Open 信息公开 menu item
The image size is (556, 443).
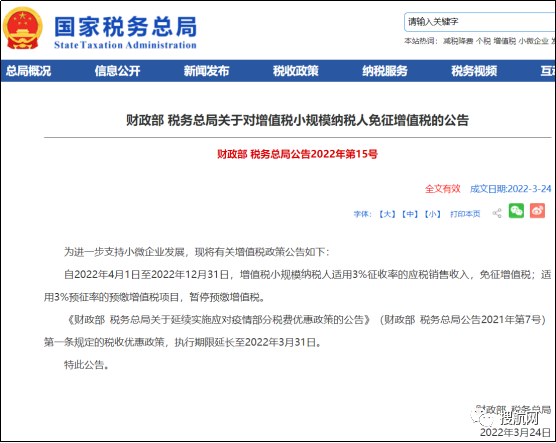pyautogui.click(x=117, y=71)
